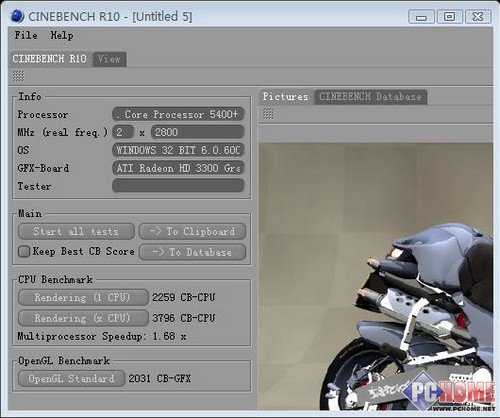The image size is (500, 418).
Task: Select the Pictures tab
Action: point(285,97)
